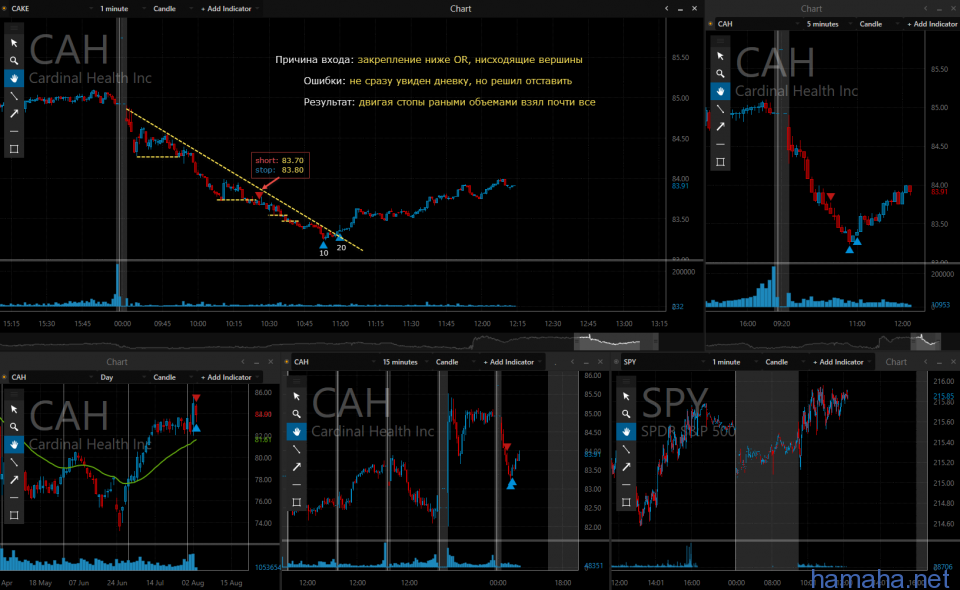This screenshot has width=960, height=590.
Task: Open Candle dropdown in the 5 minutes chart
Action: pyautogui.click(x=878, y=24)
